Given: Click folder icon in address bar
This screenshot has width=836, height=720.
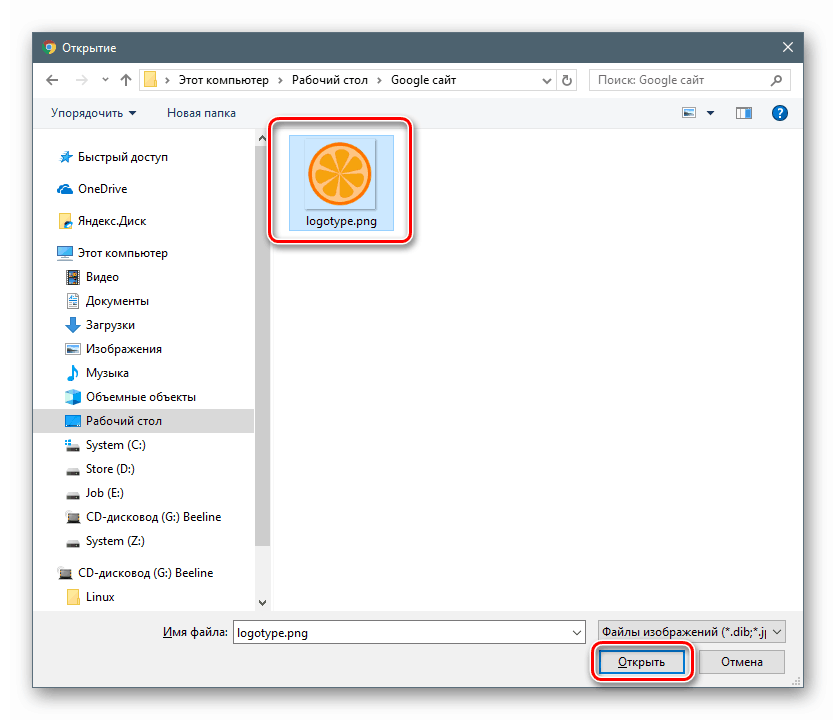Looking at the screenshot, I should point(150,79).
